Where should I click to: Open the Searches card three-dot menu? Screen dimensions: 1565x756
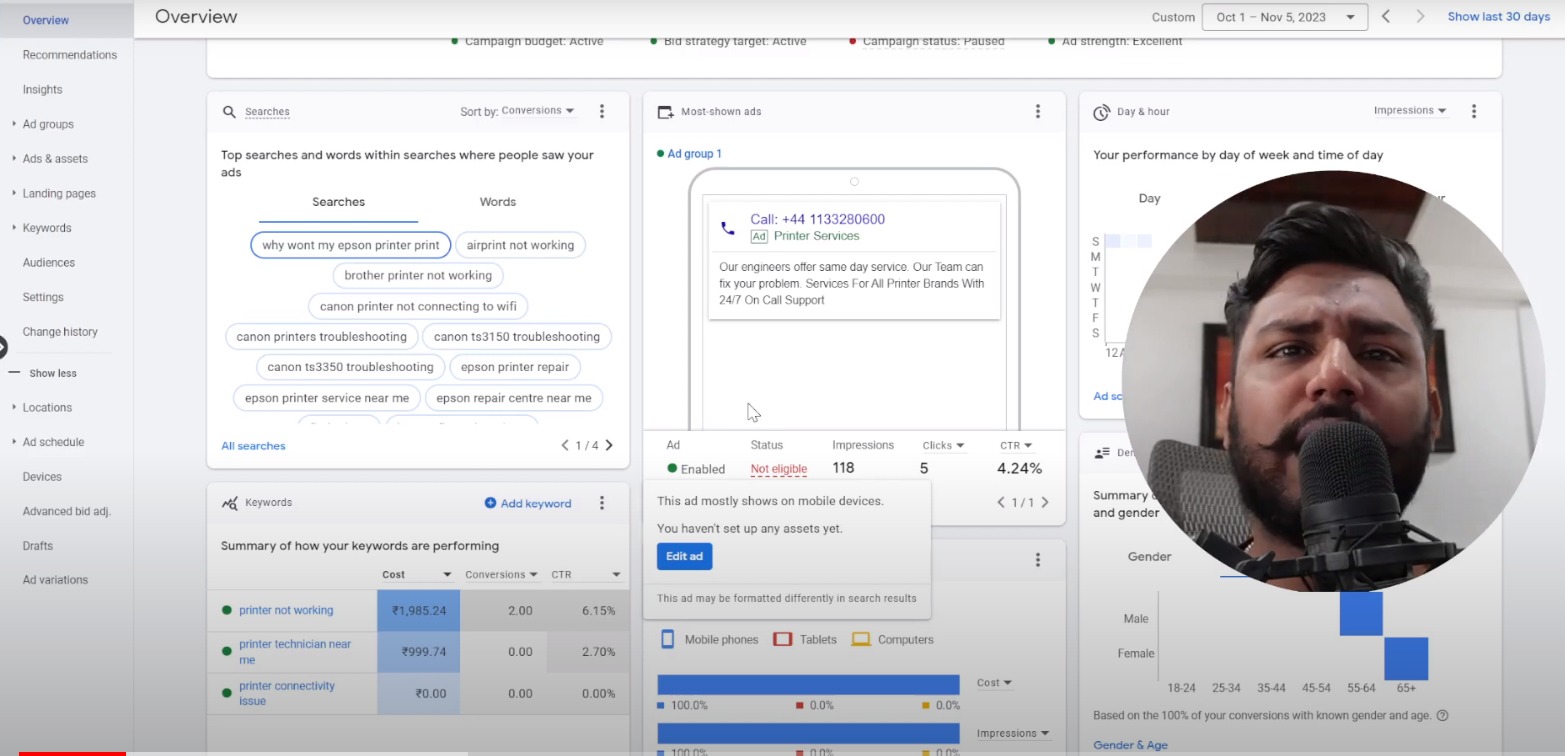click(x=601, y=111)
